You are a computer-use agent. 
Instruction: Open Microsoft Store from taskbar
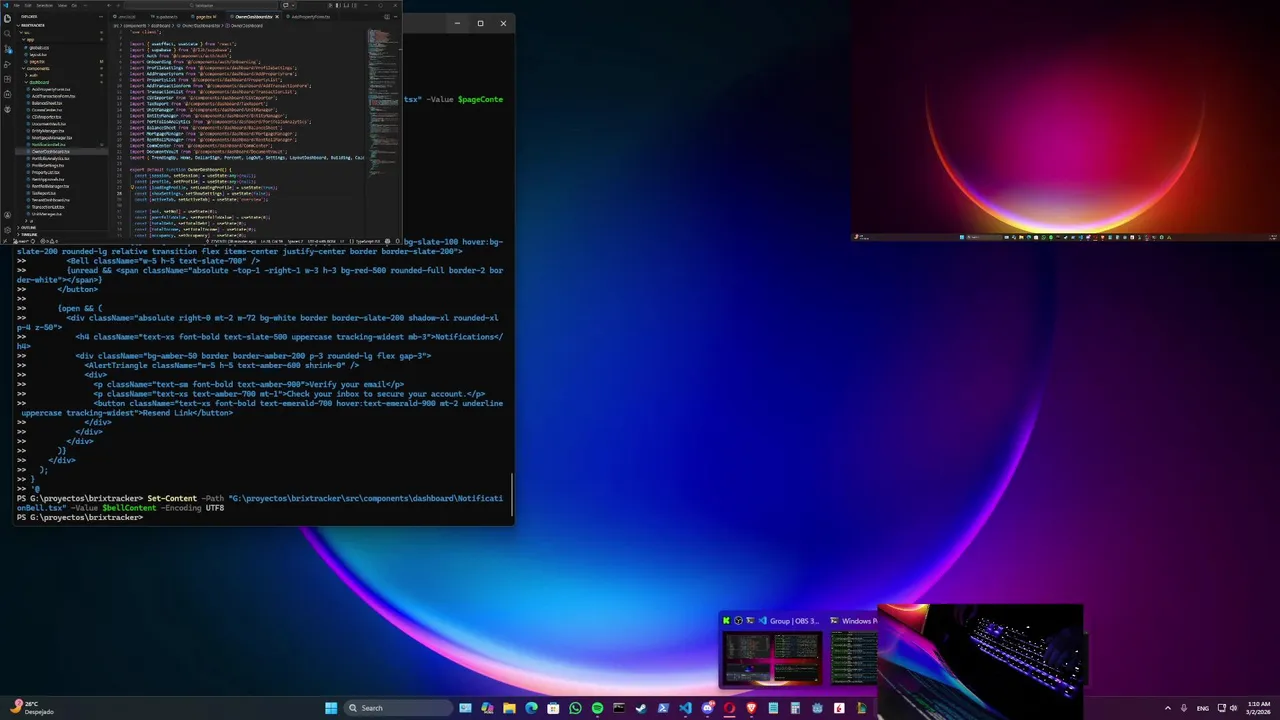click(x=553, y=708)
